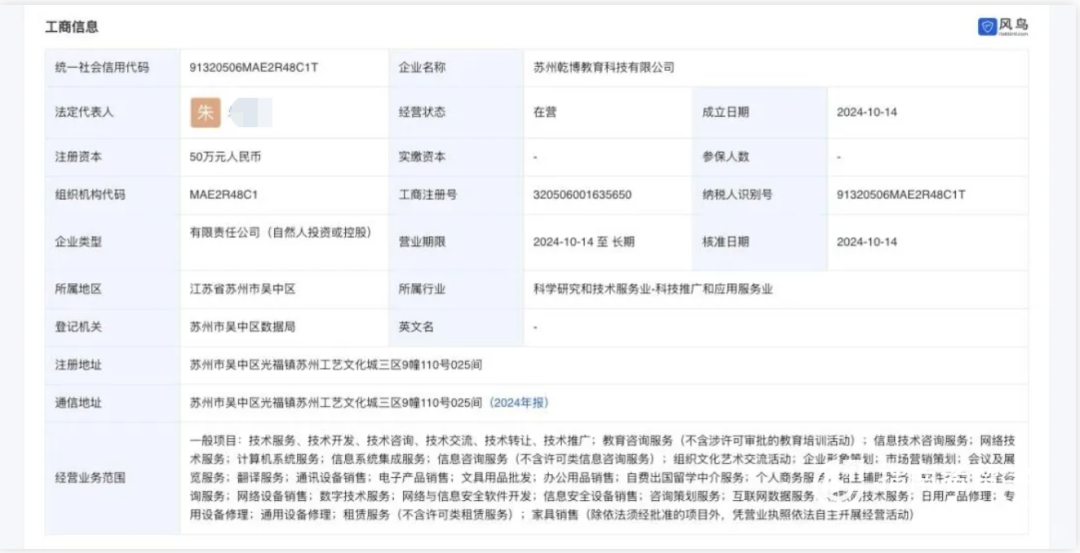Select business registration number 320506001635650
Image resolution: width=1080 pixels, height=553 pixels.
tap(583, 194)
